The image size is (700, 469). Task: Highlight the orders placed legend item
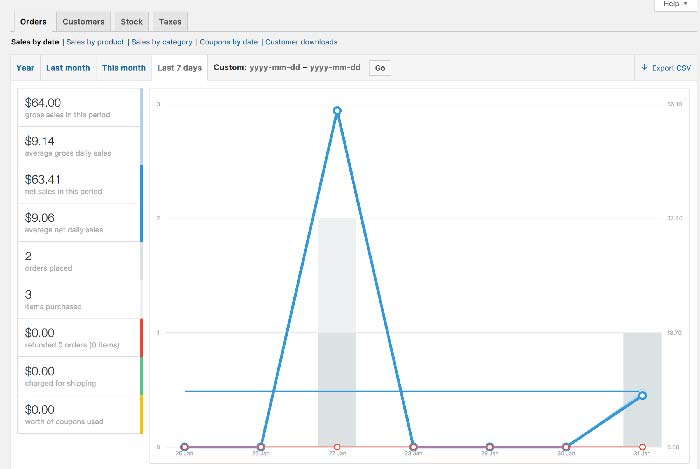[x=78, y=261]
